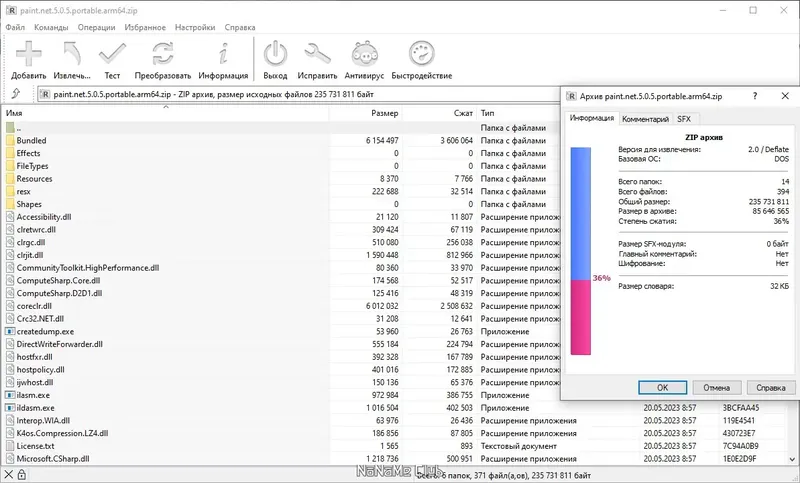
Task: Open the Операции menu
Action: (x=96, y=28)
